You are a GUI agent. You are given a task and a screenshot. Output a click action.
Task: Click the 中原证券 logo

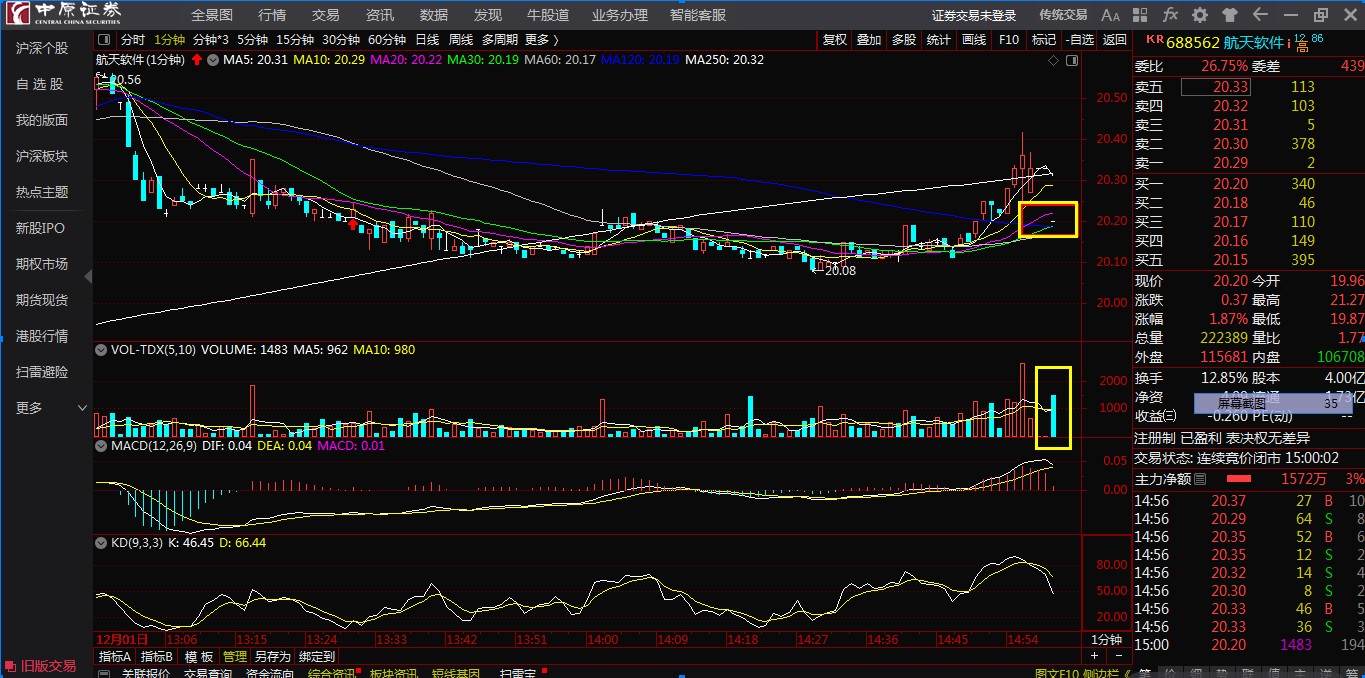click(x=62, y=14)
